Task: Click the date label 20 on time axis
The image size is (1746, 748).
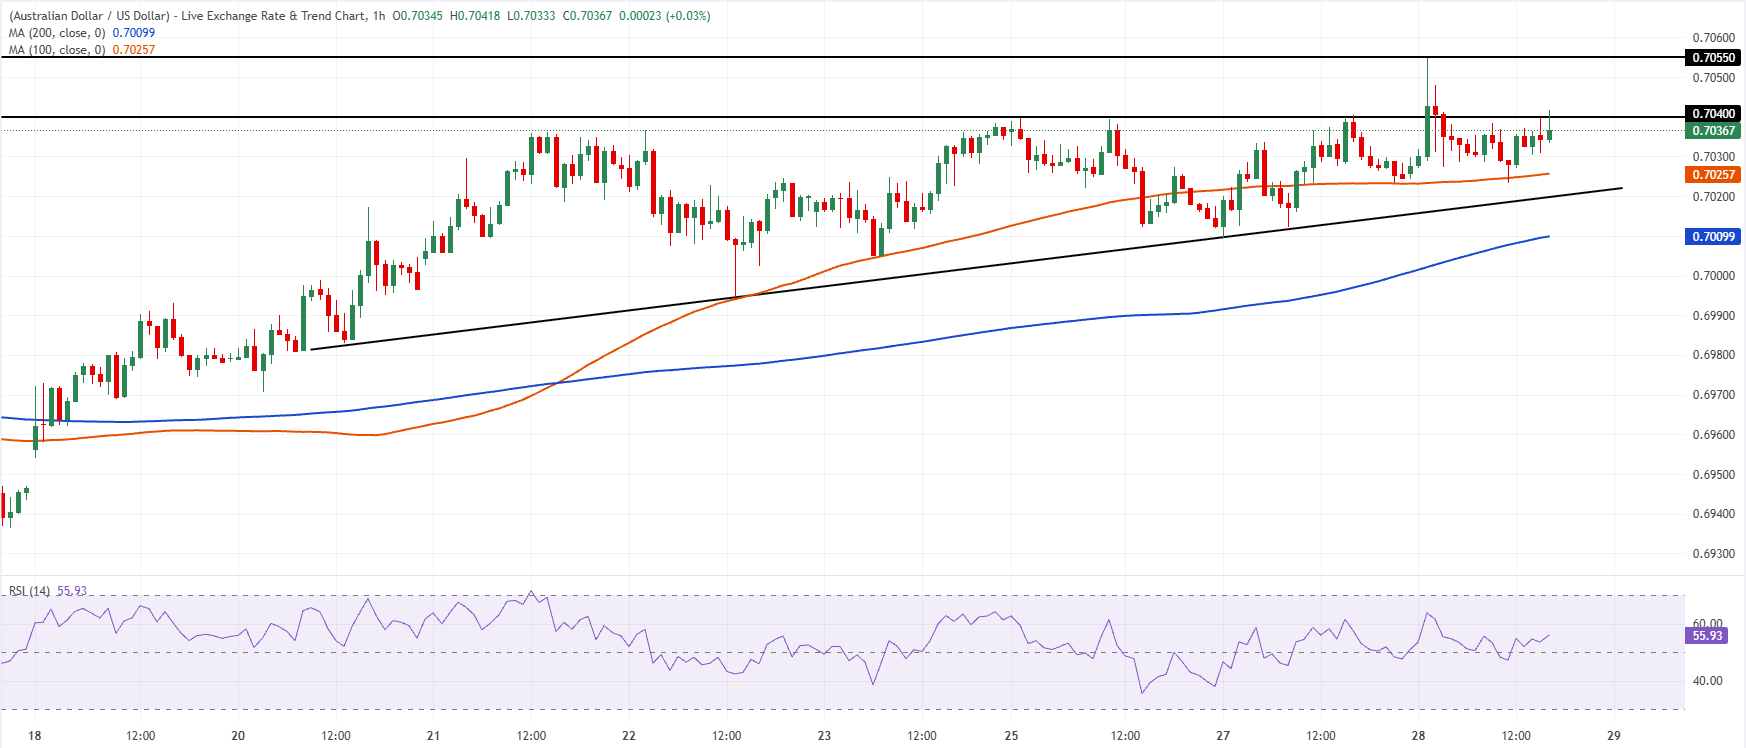Action: pyautogui.click(x=238, y=736)
